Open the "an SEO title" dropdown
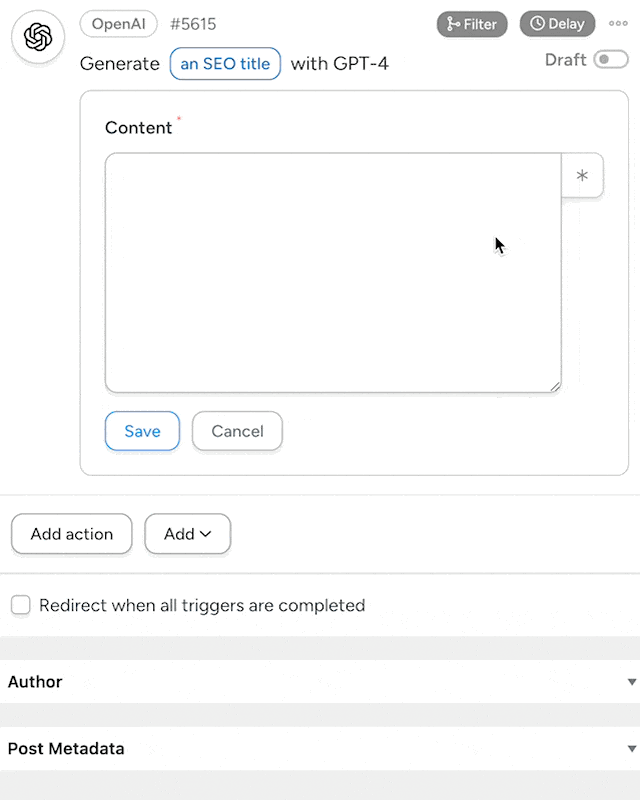 point(225,63)
